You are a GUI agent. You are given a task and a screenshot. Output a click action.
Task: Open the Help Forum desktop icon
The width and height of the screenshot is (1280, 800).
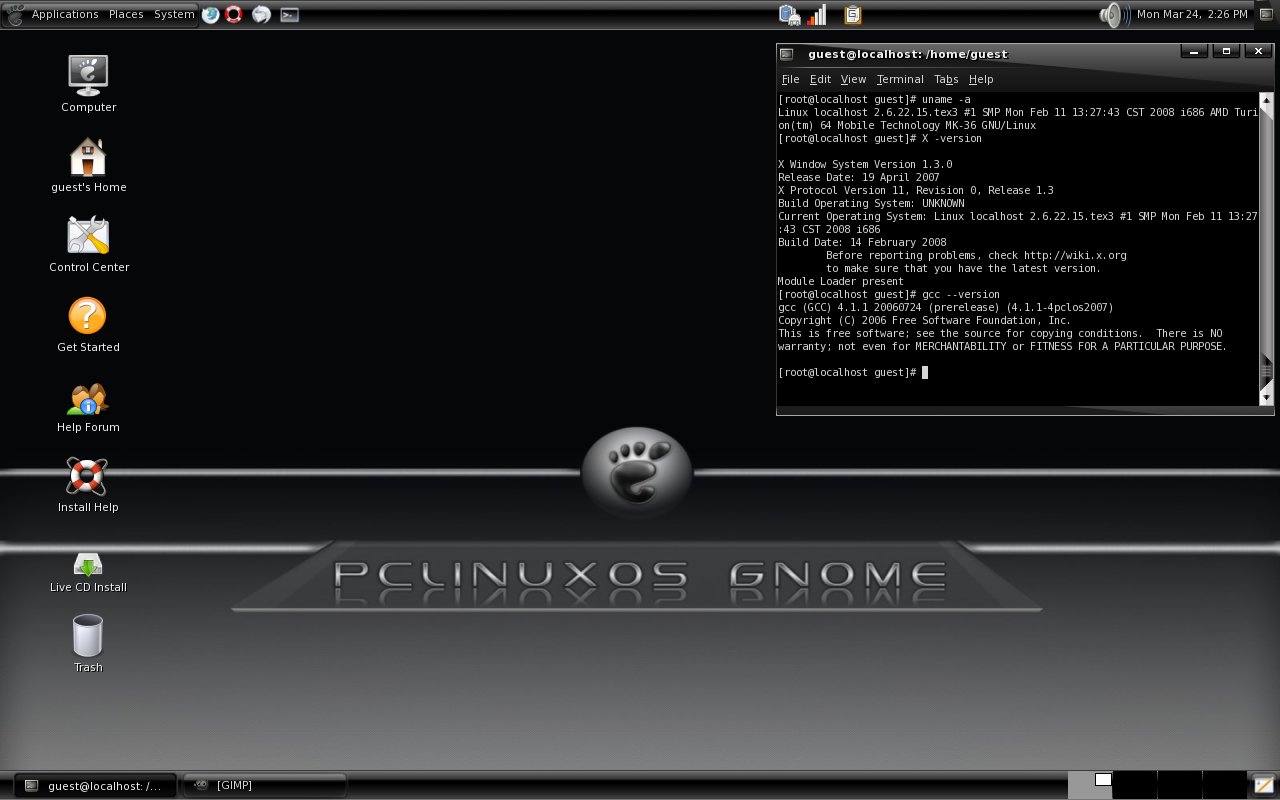(x=88, y=399)
